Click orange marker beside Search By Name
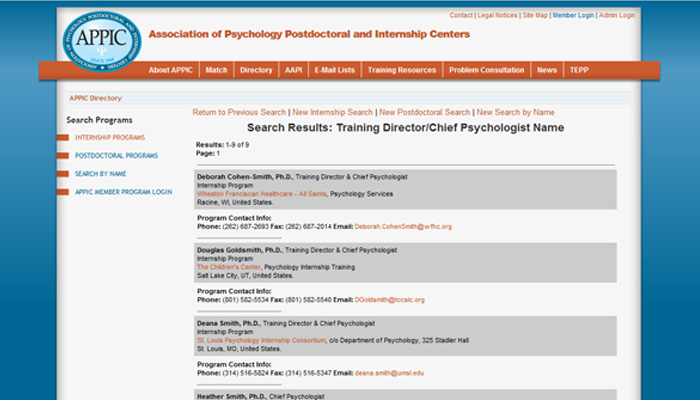The image size is (700, 400). click(x=63, y=174)
